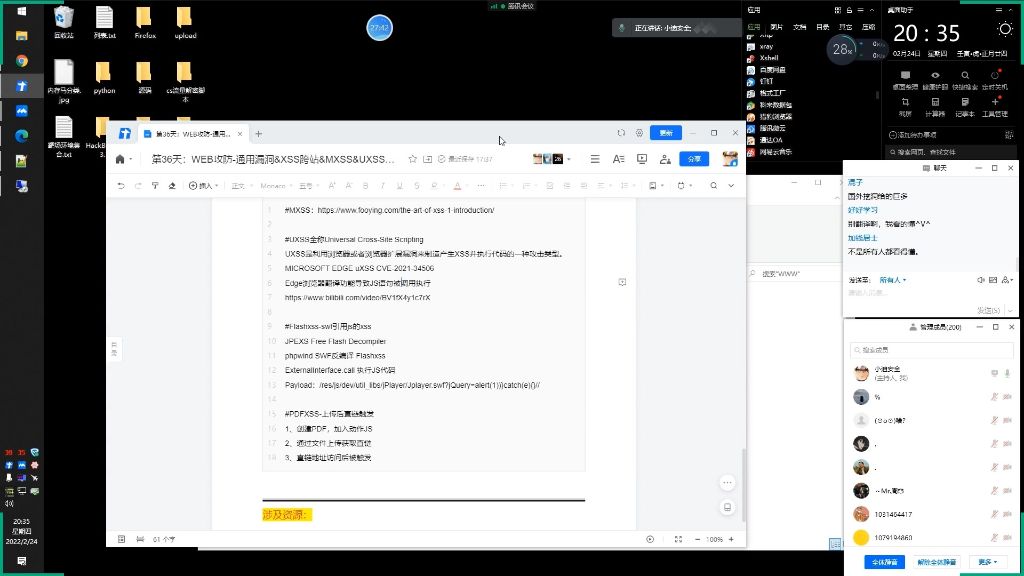Select the 压缩 tab in app panel

(x=869, y=27)
